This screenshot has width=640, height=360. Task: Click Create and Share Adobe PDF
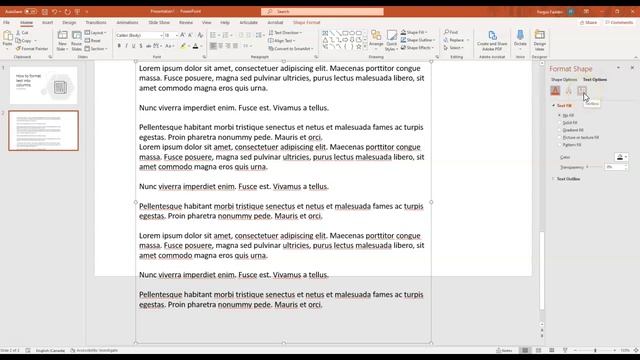click(x=492, y=41)
